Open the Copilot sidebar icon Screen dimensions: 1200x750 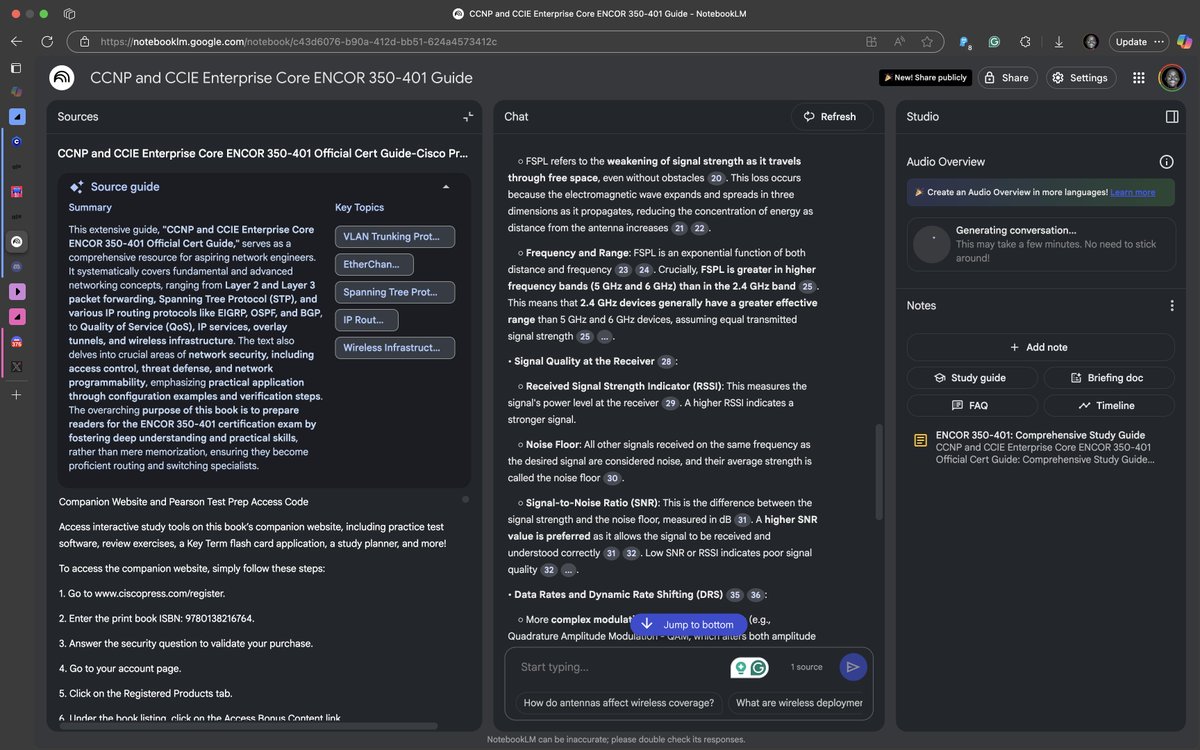(1184, 42)
